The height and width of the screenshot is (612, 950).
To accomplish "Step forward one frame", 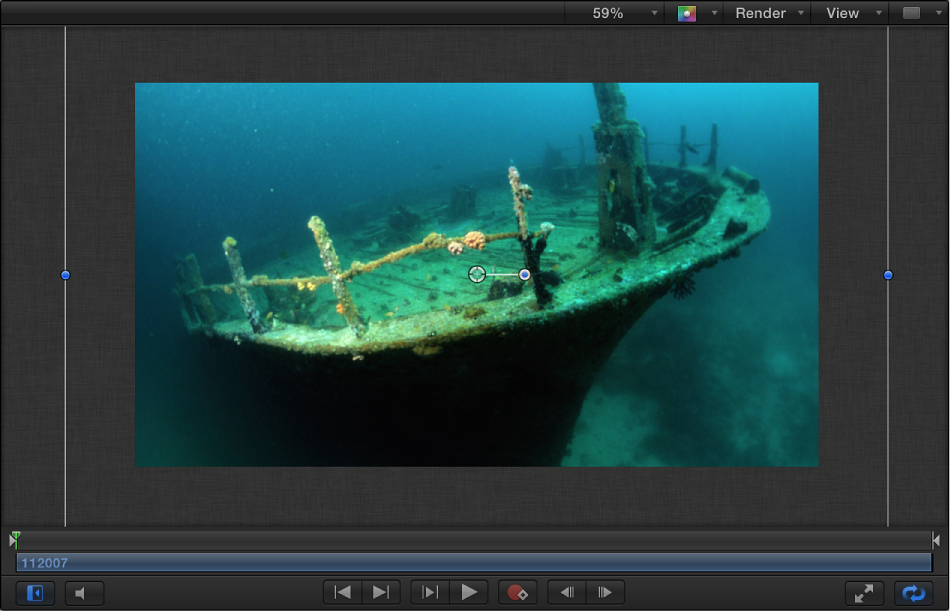I will coord(605,592).
